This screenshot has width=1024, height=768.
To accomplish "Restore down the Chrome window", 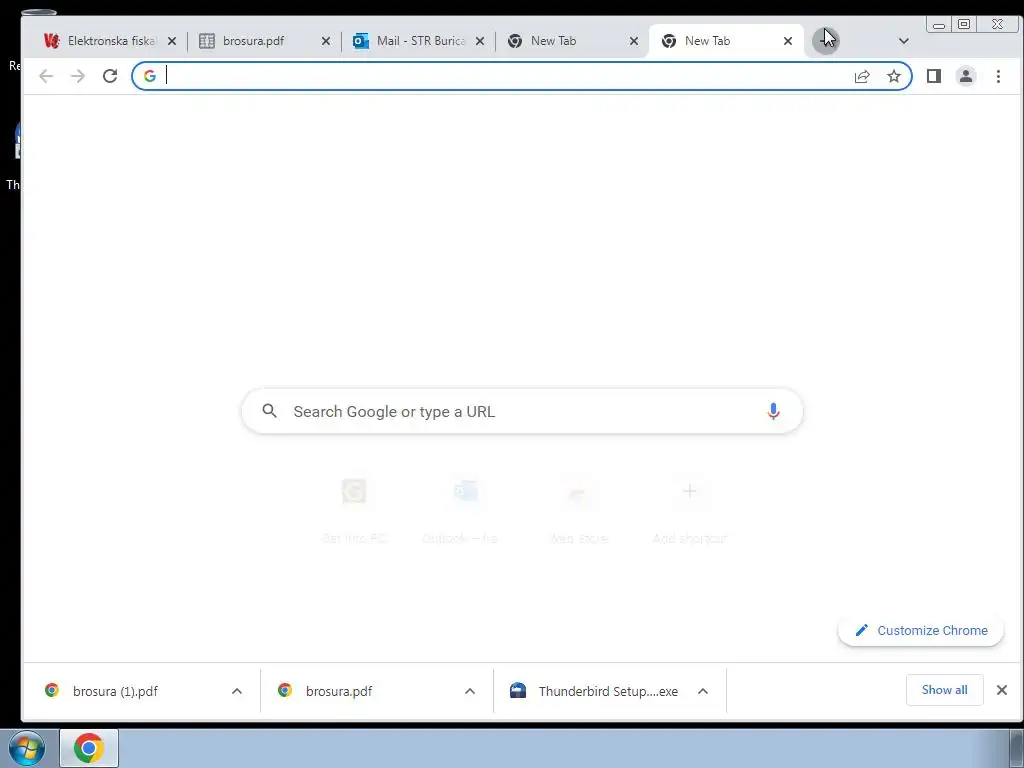I will 964,25.
